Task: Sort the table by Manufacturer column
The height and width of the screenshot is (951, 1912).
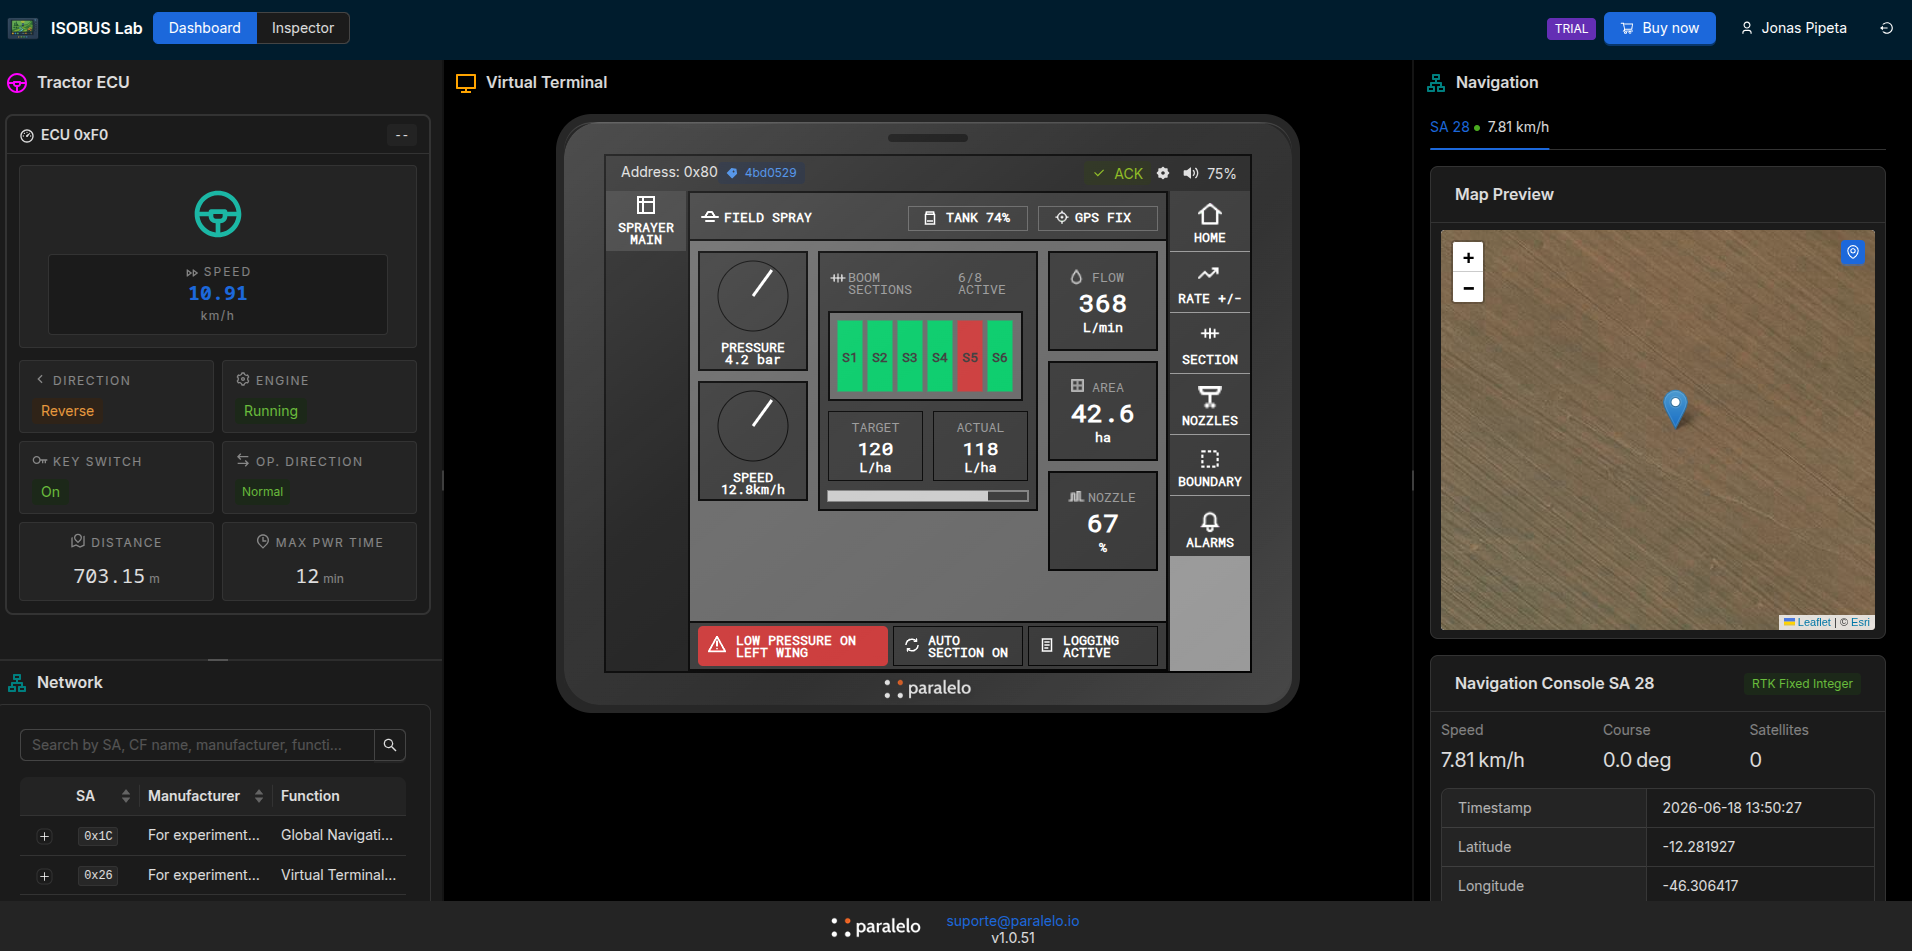Action: [x=259, y=796]
